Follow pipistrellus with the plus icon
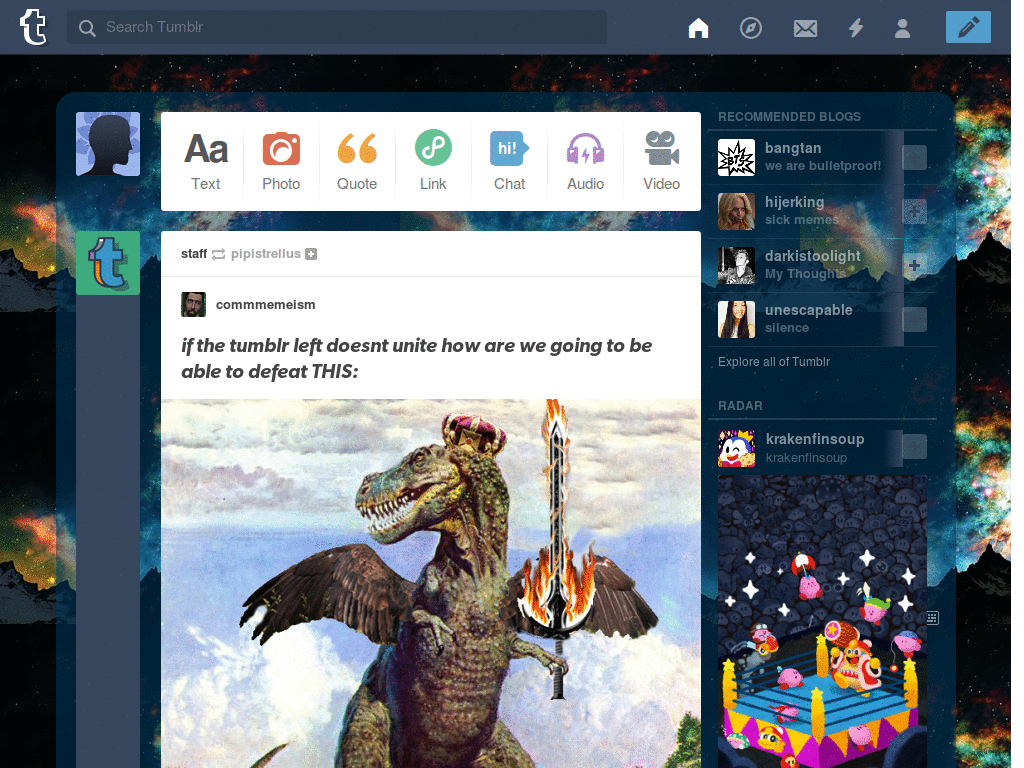The height and width of the screenshot is (768, 1024). click(x=312, y=254)
